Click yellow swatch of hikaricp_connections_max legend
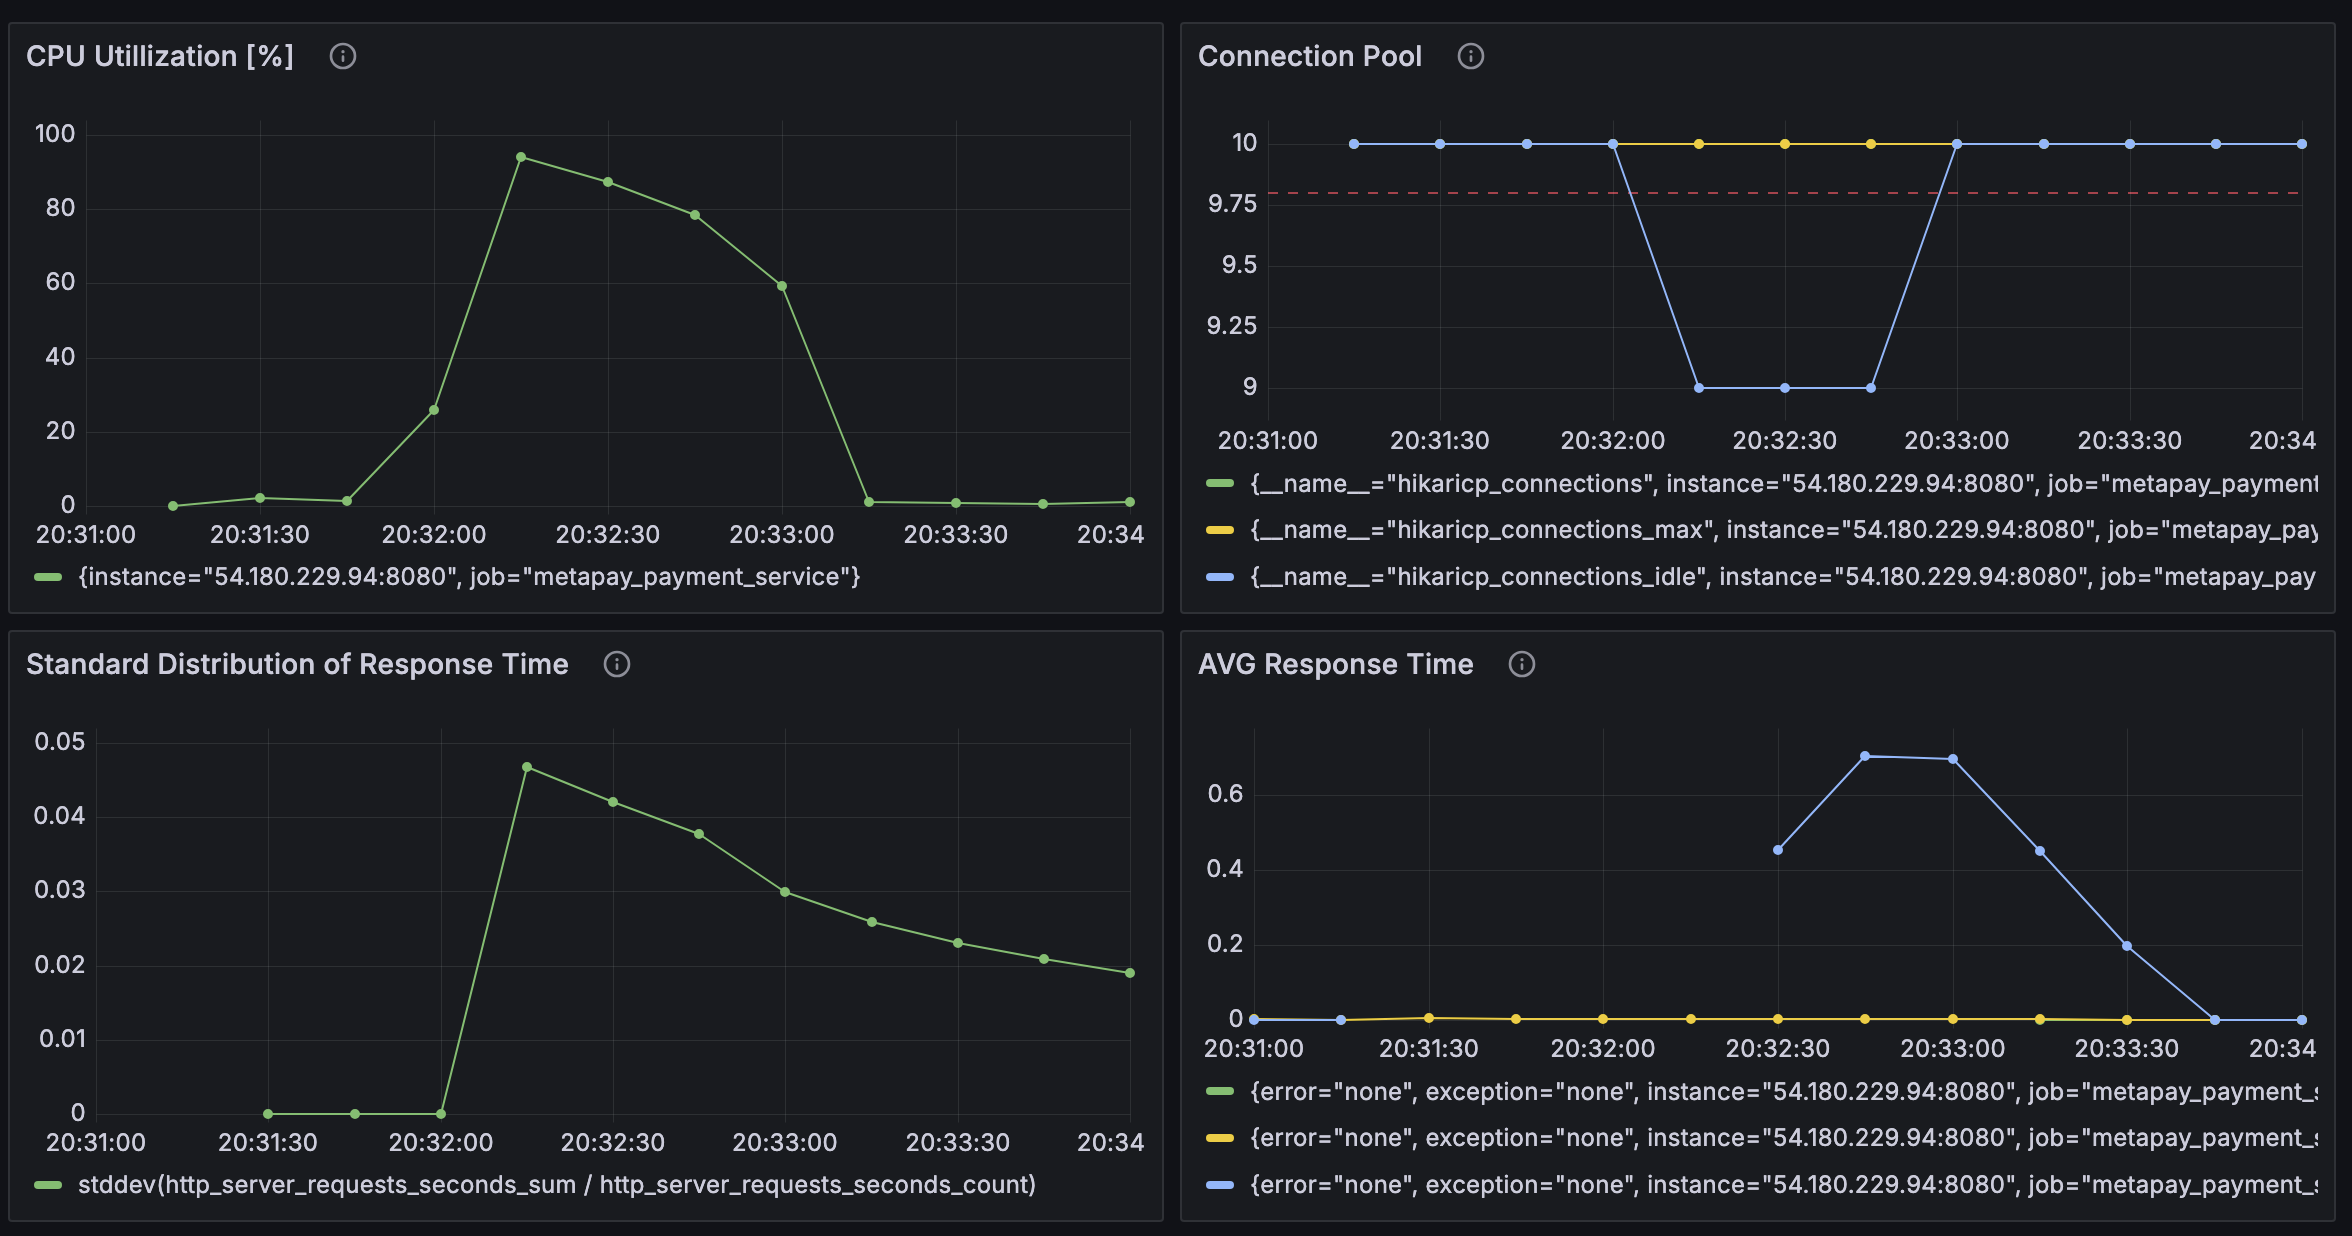Image resolution: width=2352 pixels, height=1236 pixels. click(1220, 530)
